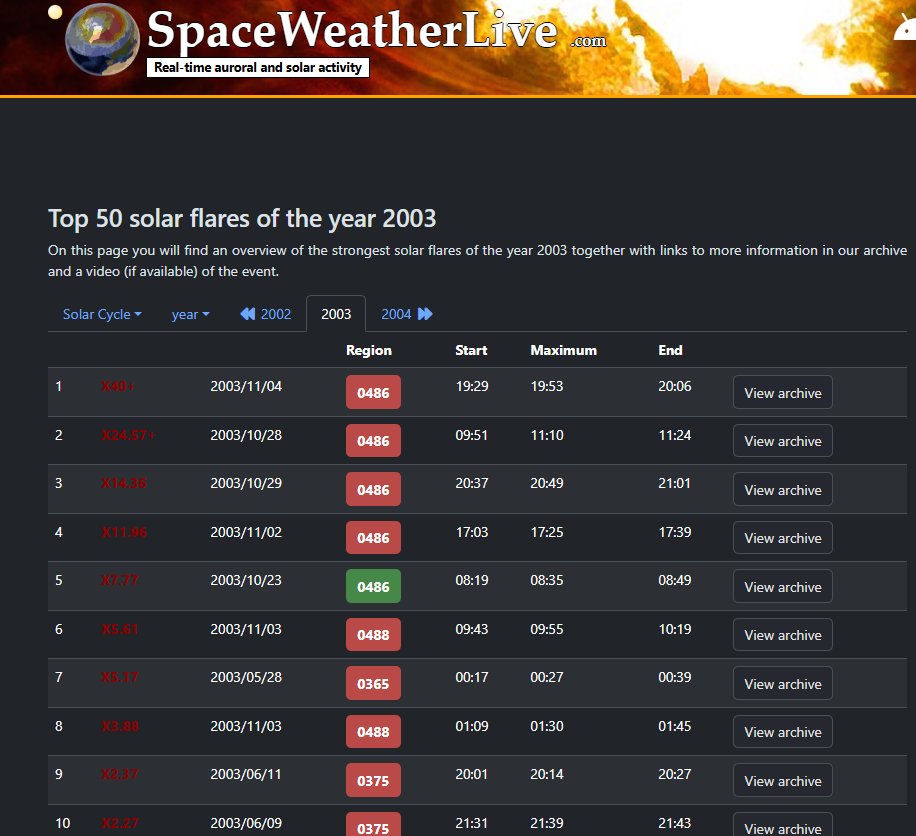Screen dimensions: 916x836
Task: View archive for the 2003/10/23 flare
Action: click(783, 586)
